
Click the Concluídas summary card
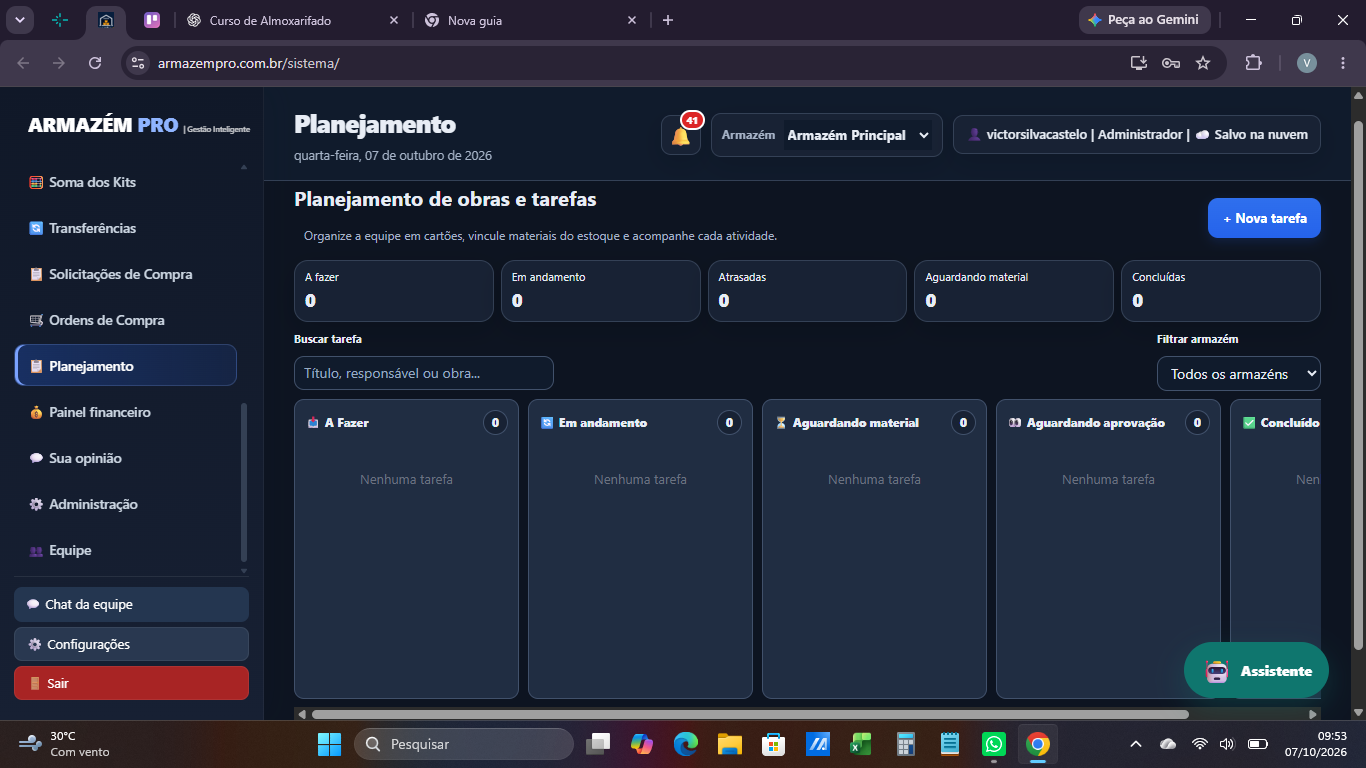pyautogui.click(x=1220, y=291)
